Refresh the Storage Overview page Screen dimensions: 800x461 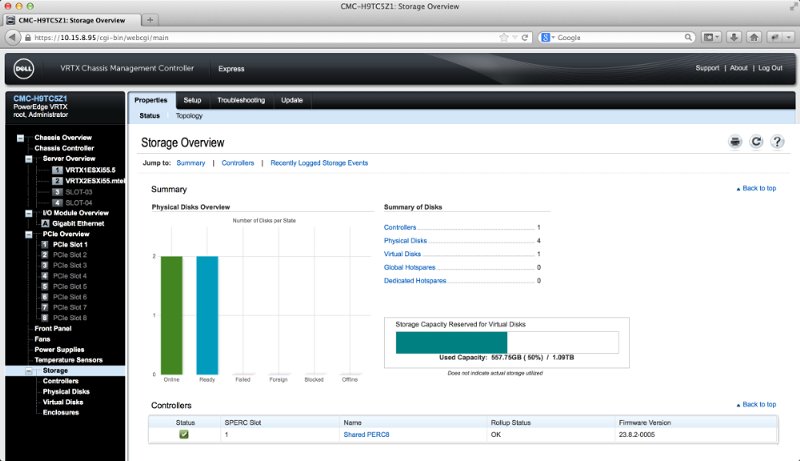pyautogui.click(x=756, y=142)
